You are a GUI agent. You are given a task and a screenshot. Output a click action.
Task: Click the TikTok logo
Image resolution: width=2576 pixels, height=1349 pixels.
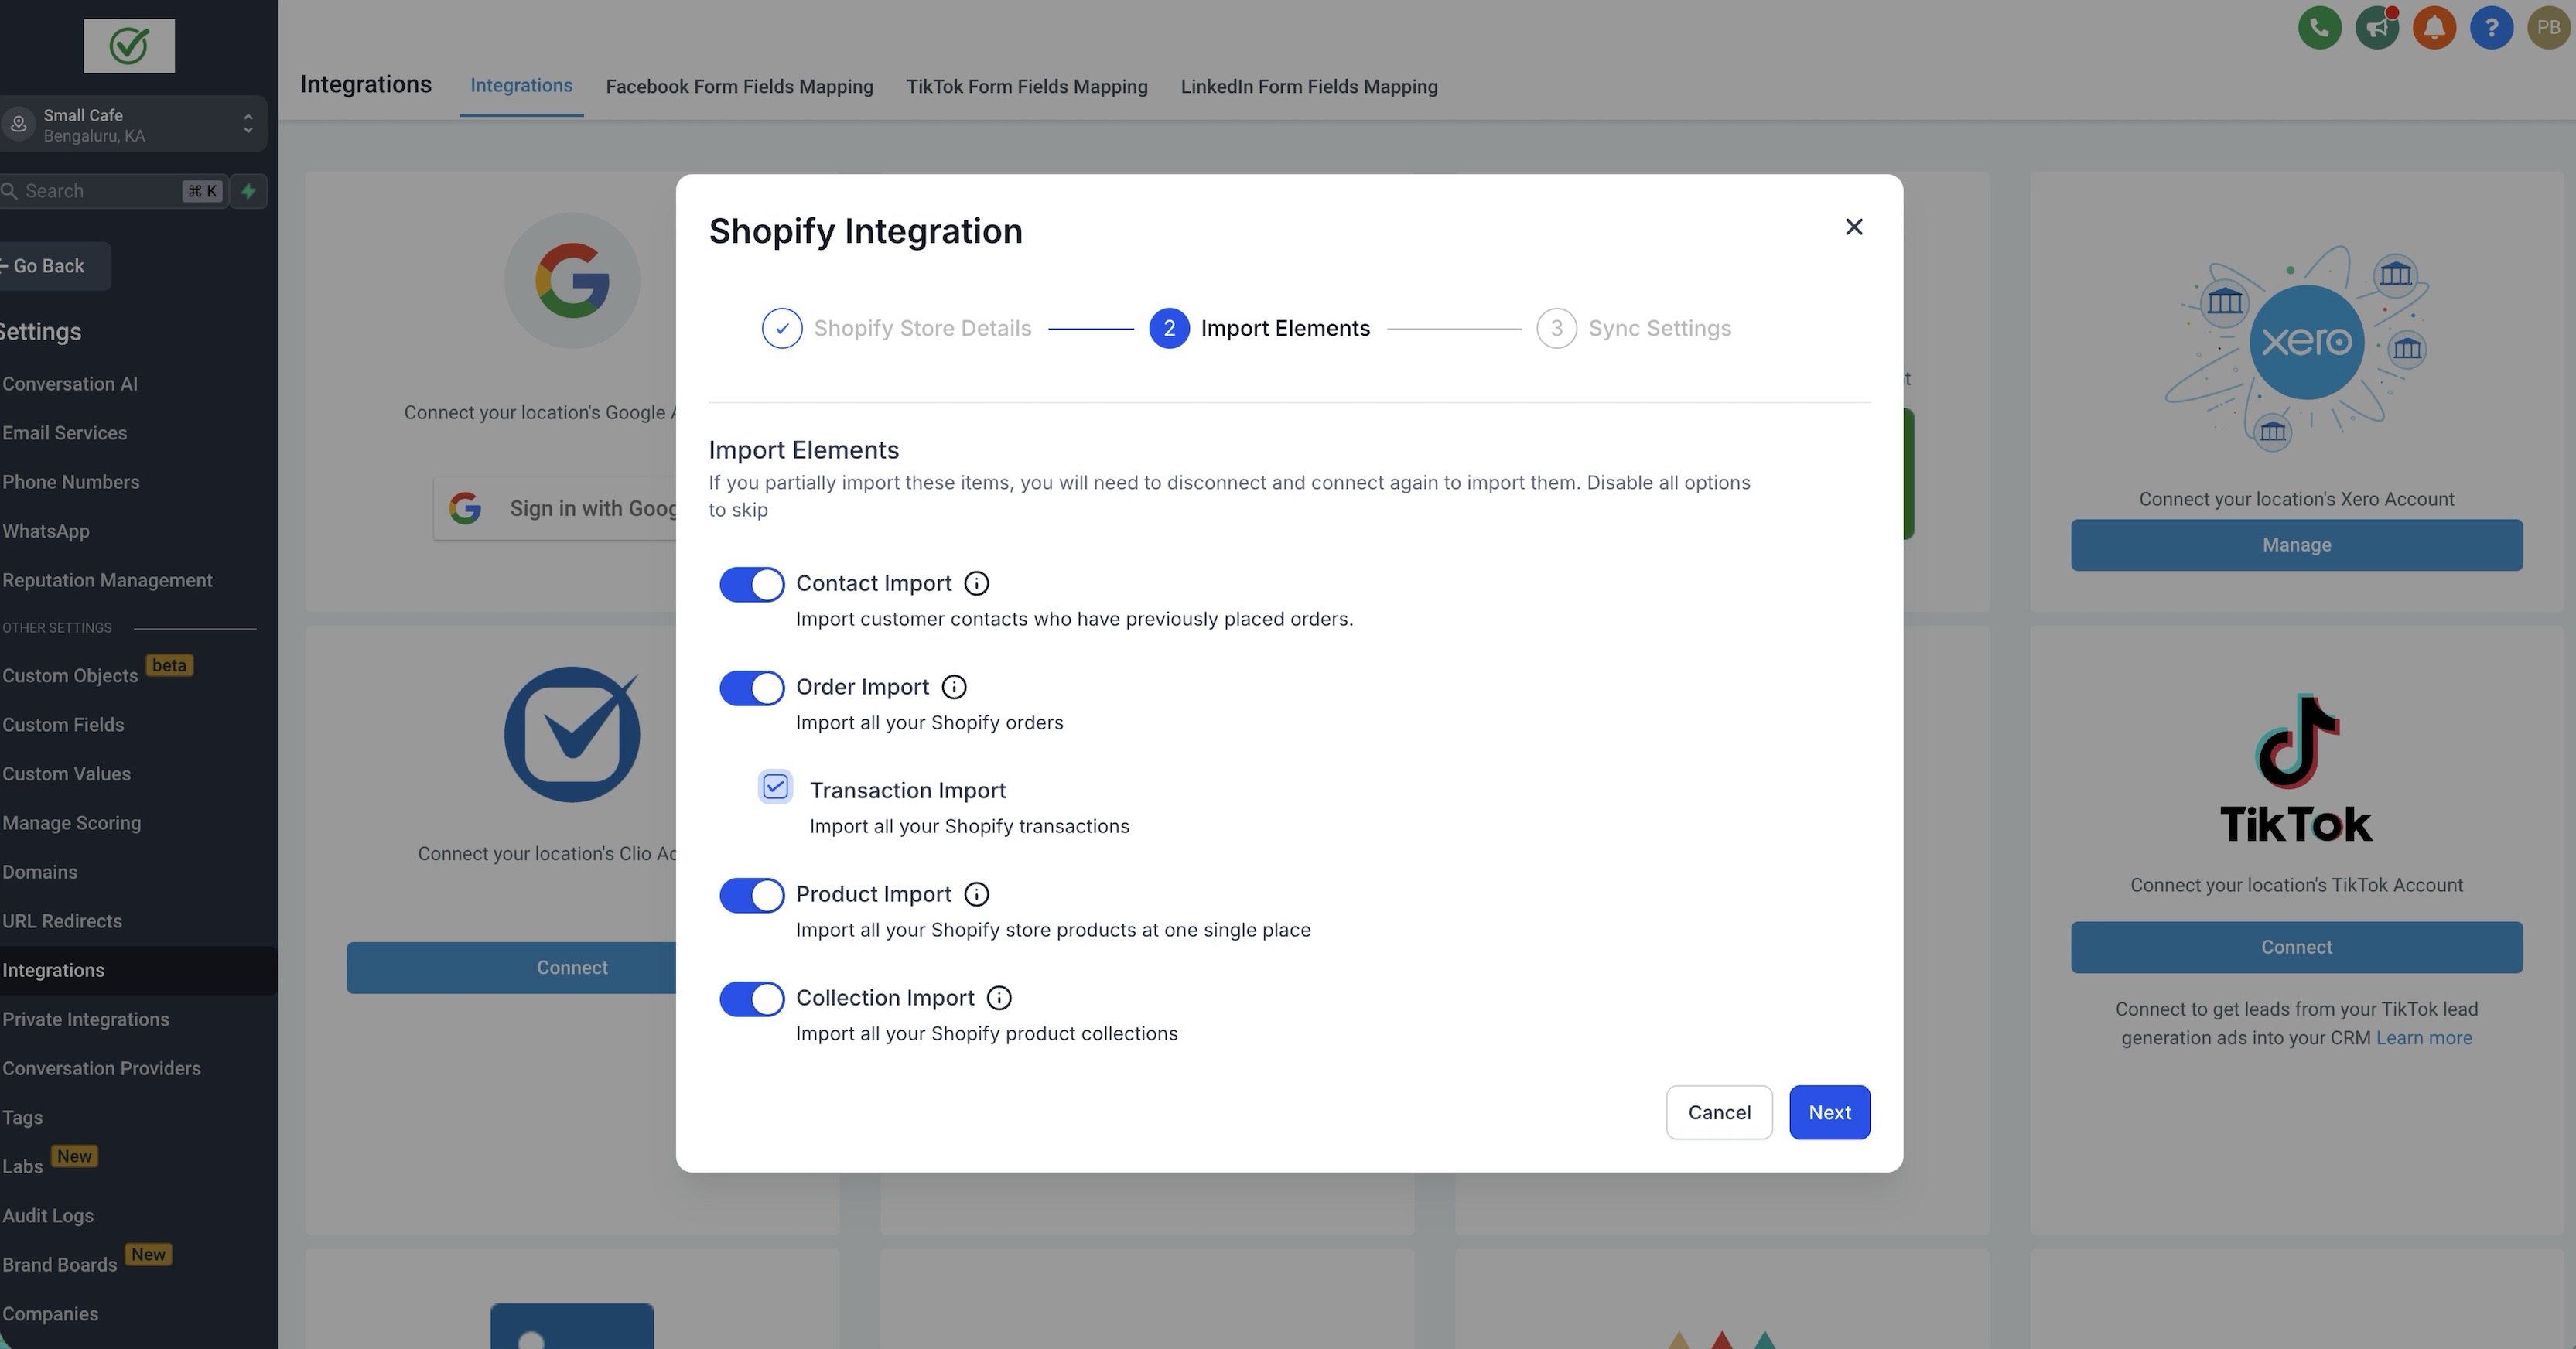coord(2296,767)
